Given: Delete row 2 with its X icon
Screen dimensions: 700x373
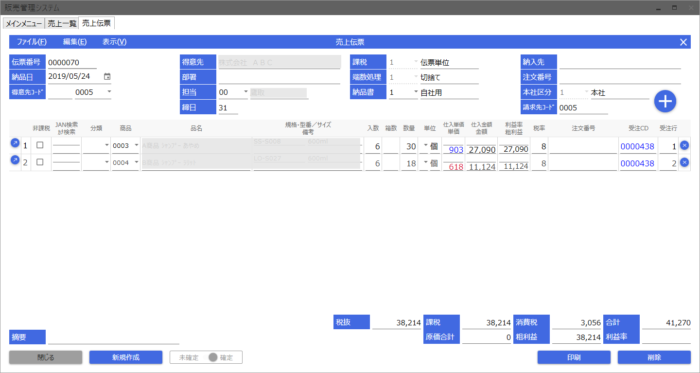Looking at the screenshot, I should click(684, 162).
